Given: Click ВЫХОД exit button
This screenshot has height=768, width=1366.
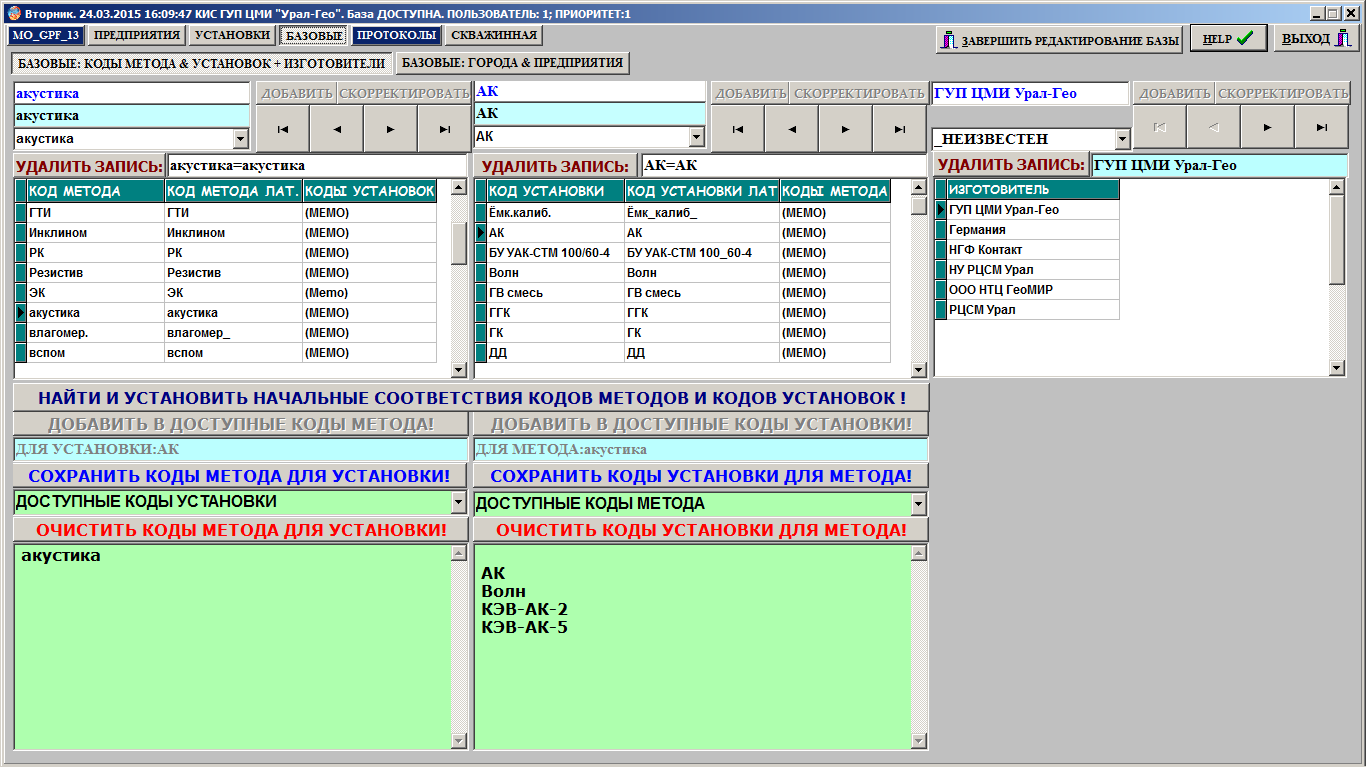Looking at the screenshot, I should [x=1317, y=39].
